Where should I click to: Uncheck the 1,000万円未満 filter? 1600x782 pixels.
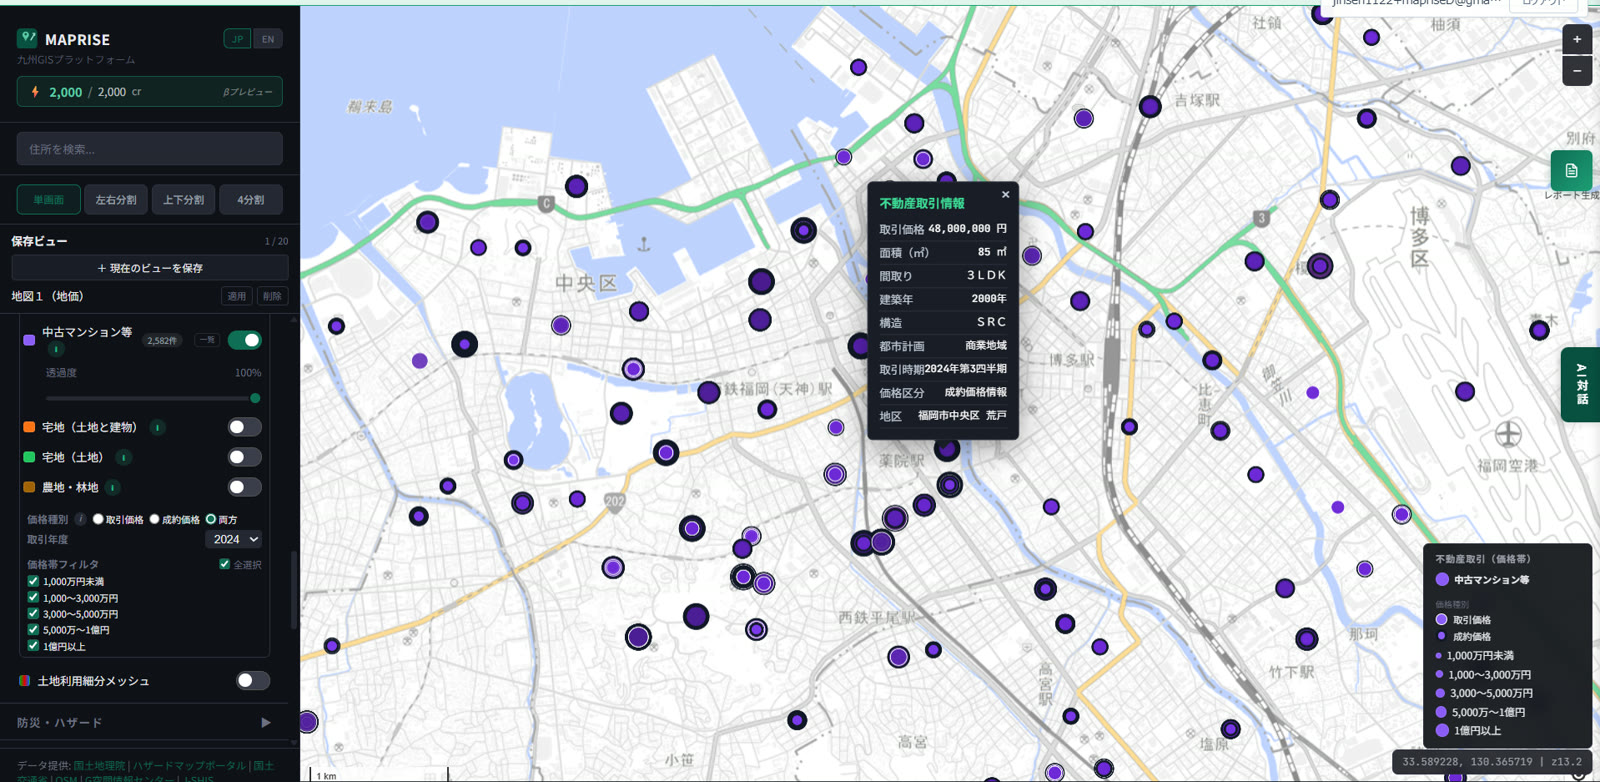coord(33,581)
